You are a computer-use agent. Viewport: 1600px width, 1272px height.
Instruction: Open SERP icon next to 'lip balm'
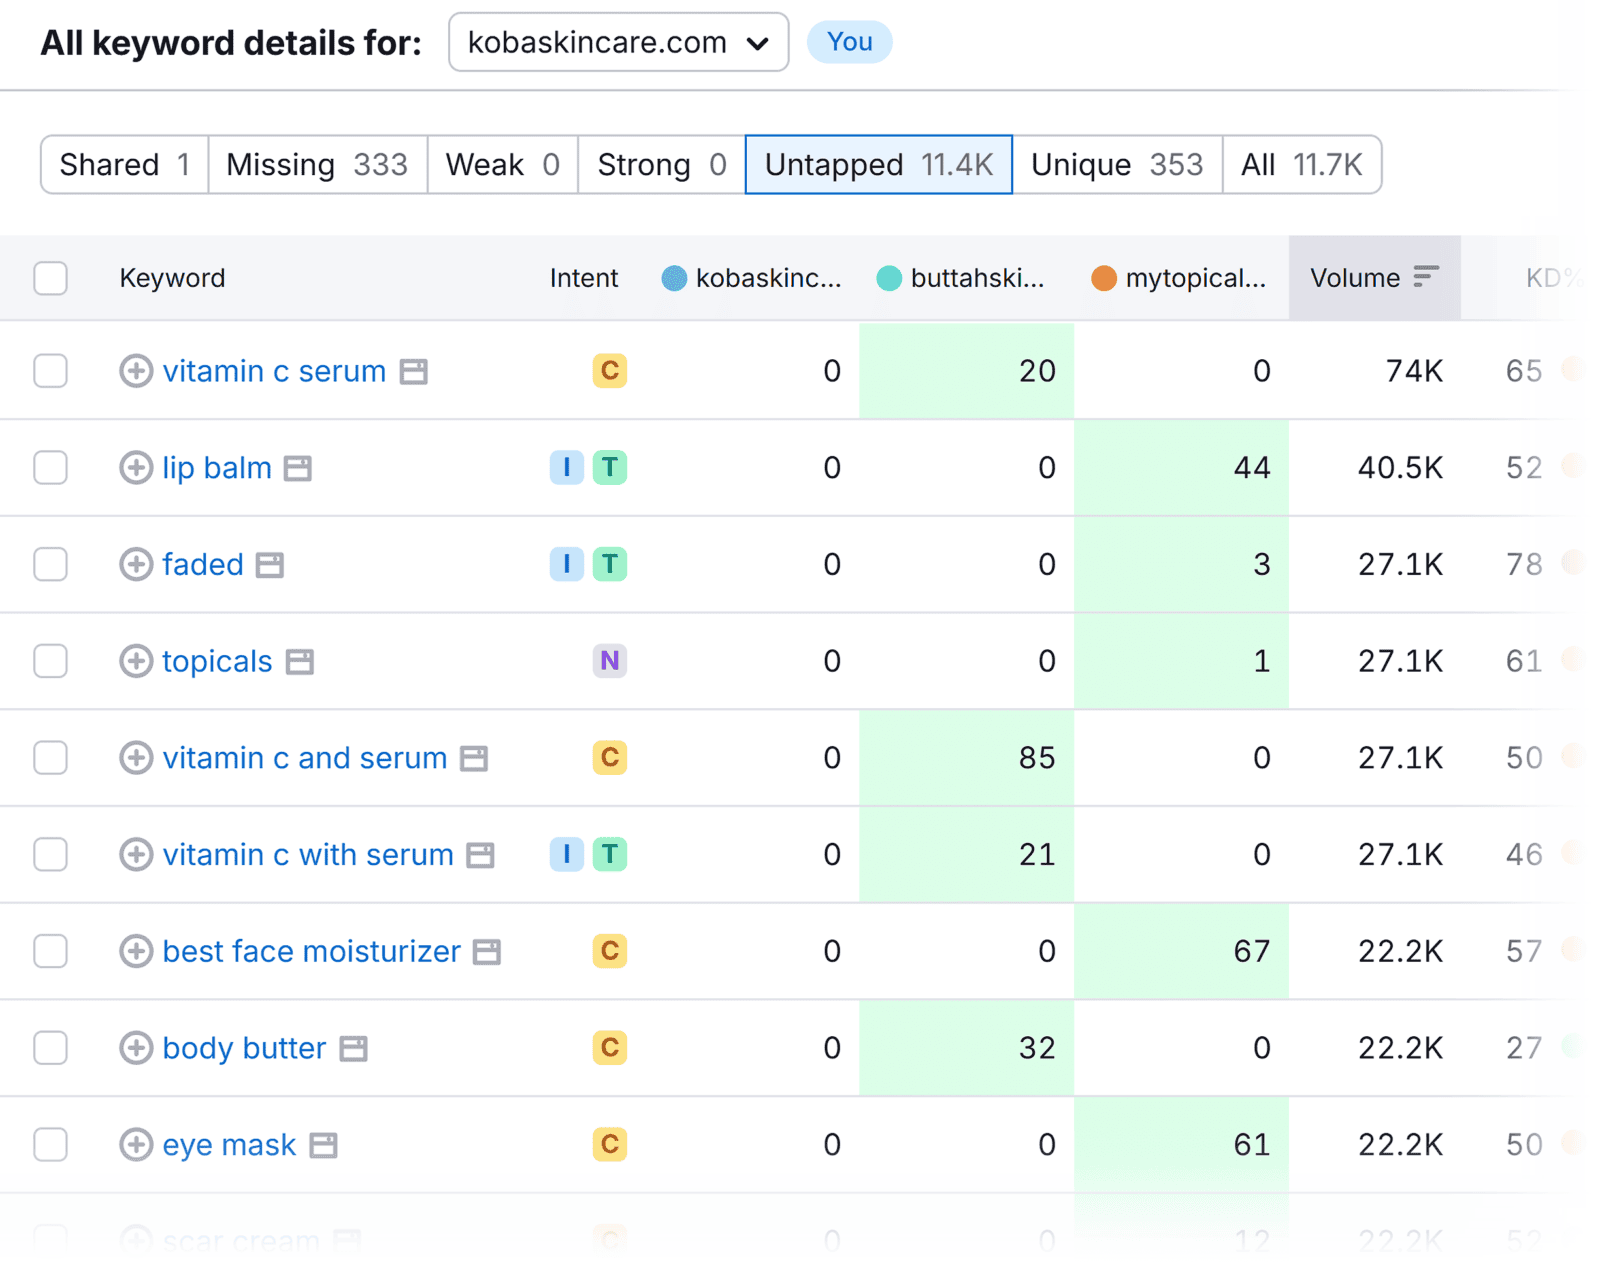pyautogui.click(x=298, y=468)
